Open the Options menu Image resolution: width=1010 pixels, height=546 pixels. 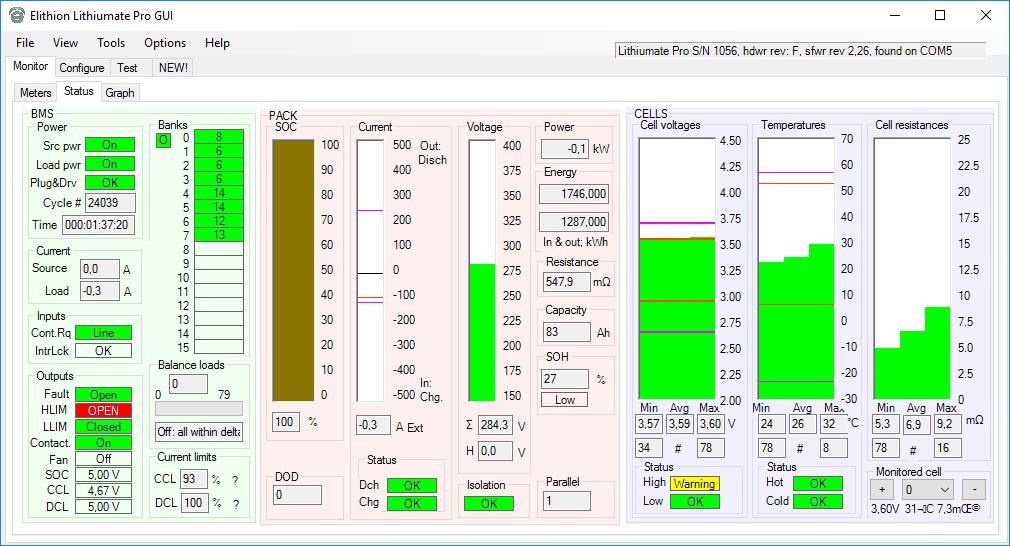[x=165, y=43]
